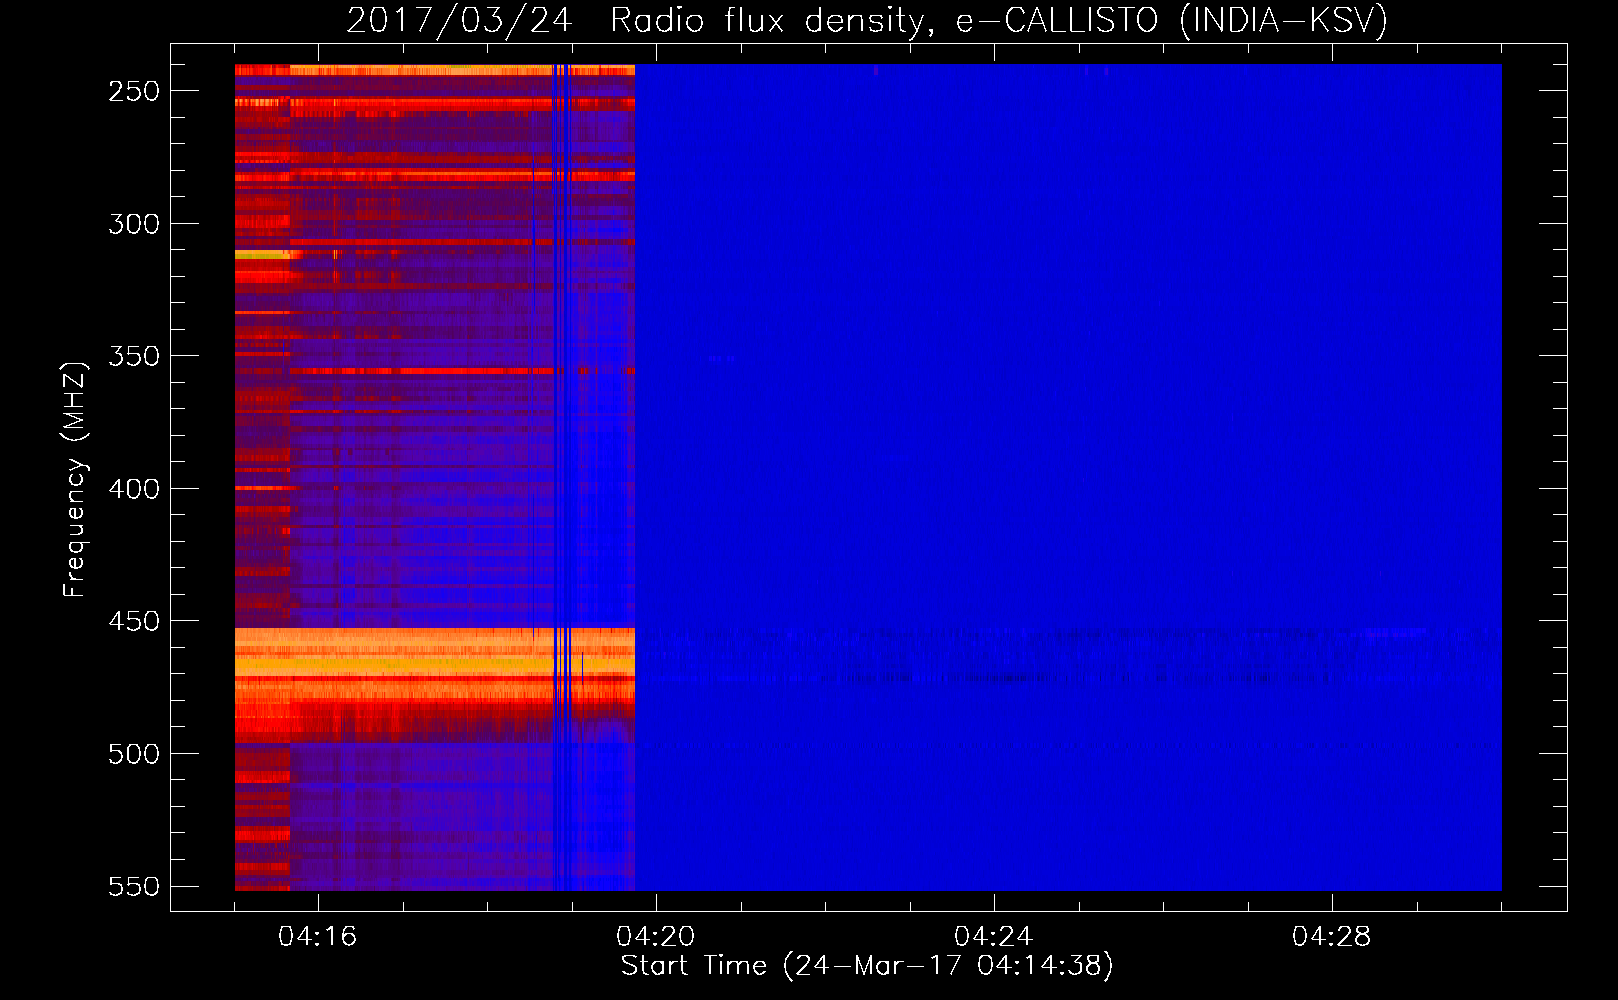Screen dimensions: 1618x1000
Task: Click the 400 frequency tick label
Action: pos(134,489)
